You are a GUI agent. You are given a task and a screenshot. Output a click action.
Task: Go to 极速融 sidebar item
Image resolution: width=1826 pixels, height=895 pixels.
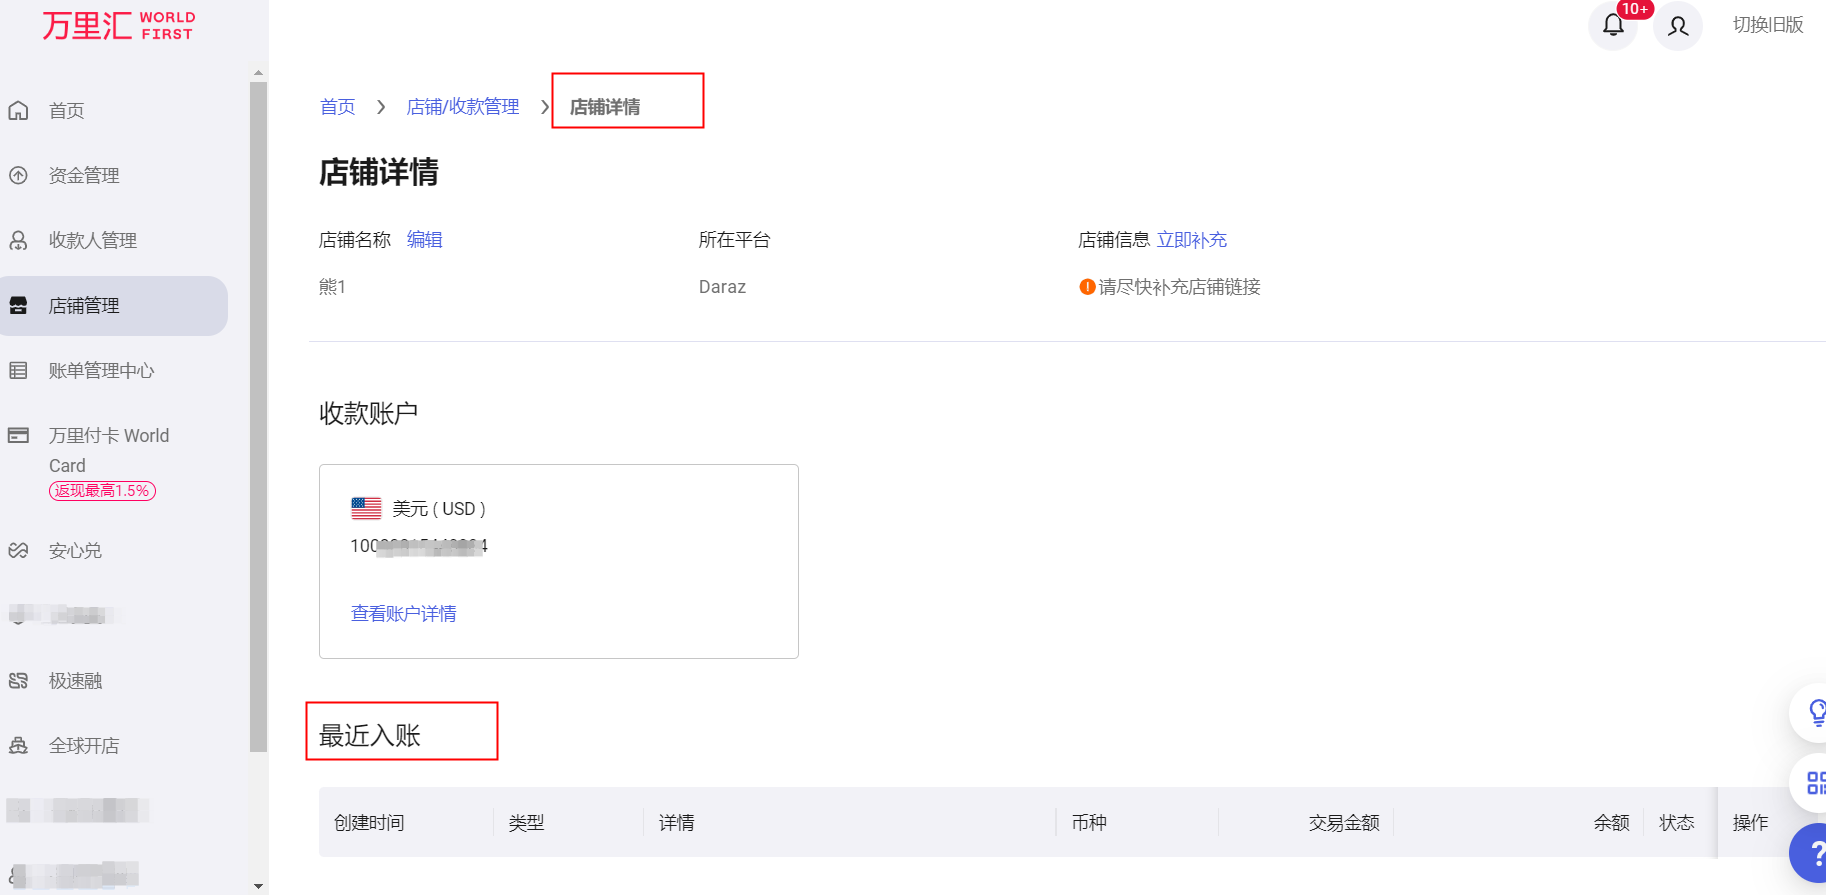[75, 681]
